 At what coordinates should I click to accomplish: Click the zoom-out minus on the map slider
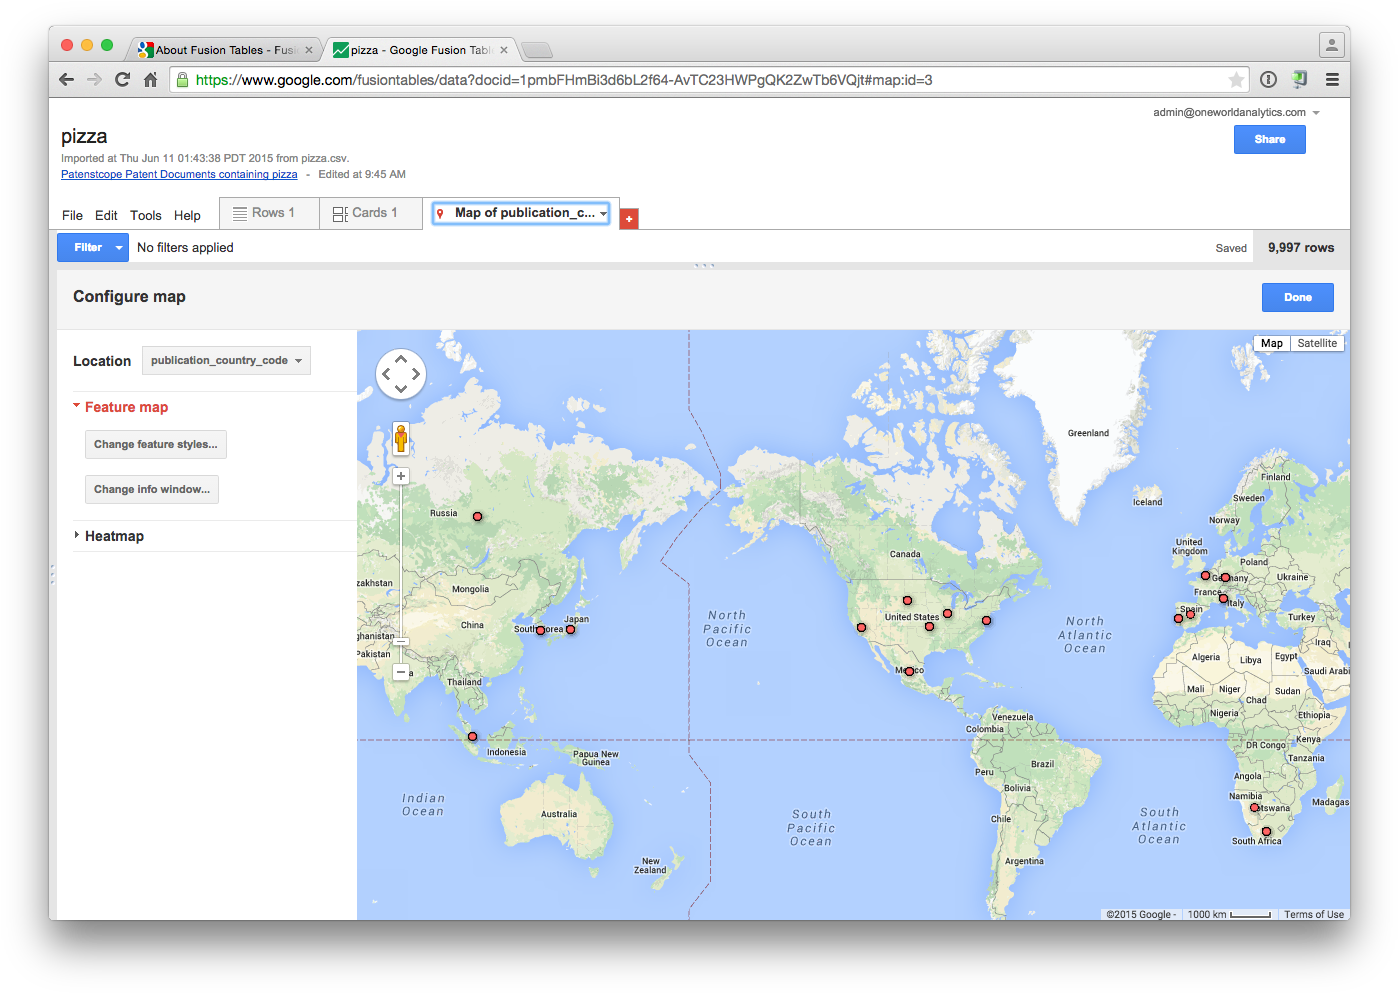click(400, 671)
